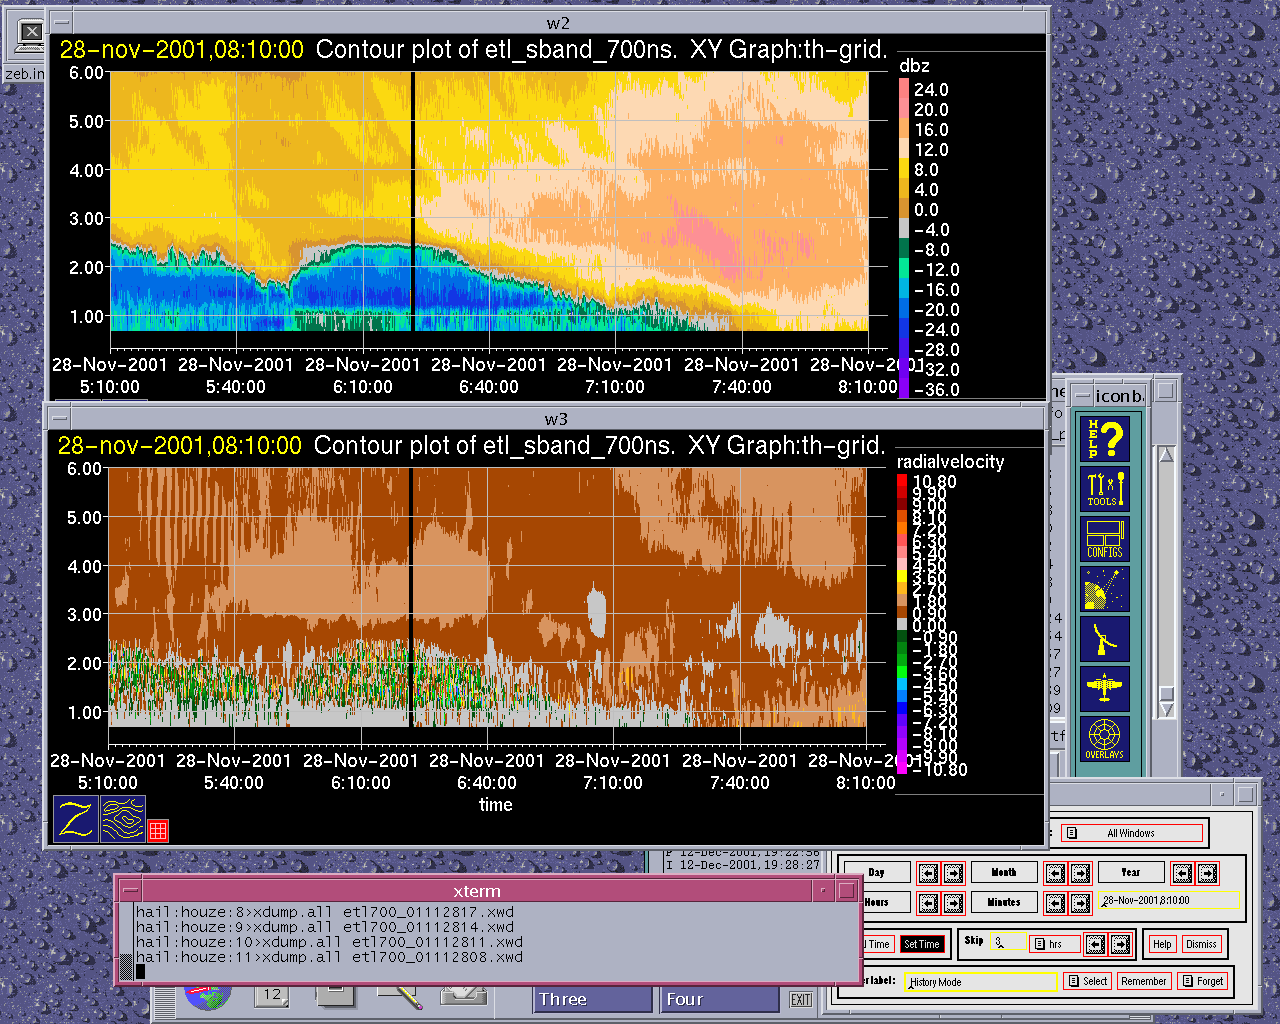Click the radar dish icon

(x=1105, y=589)
